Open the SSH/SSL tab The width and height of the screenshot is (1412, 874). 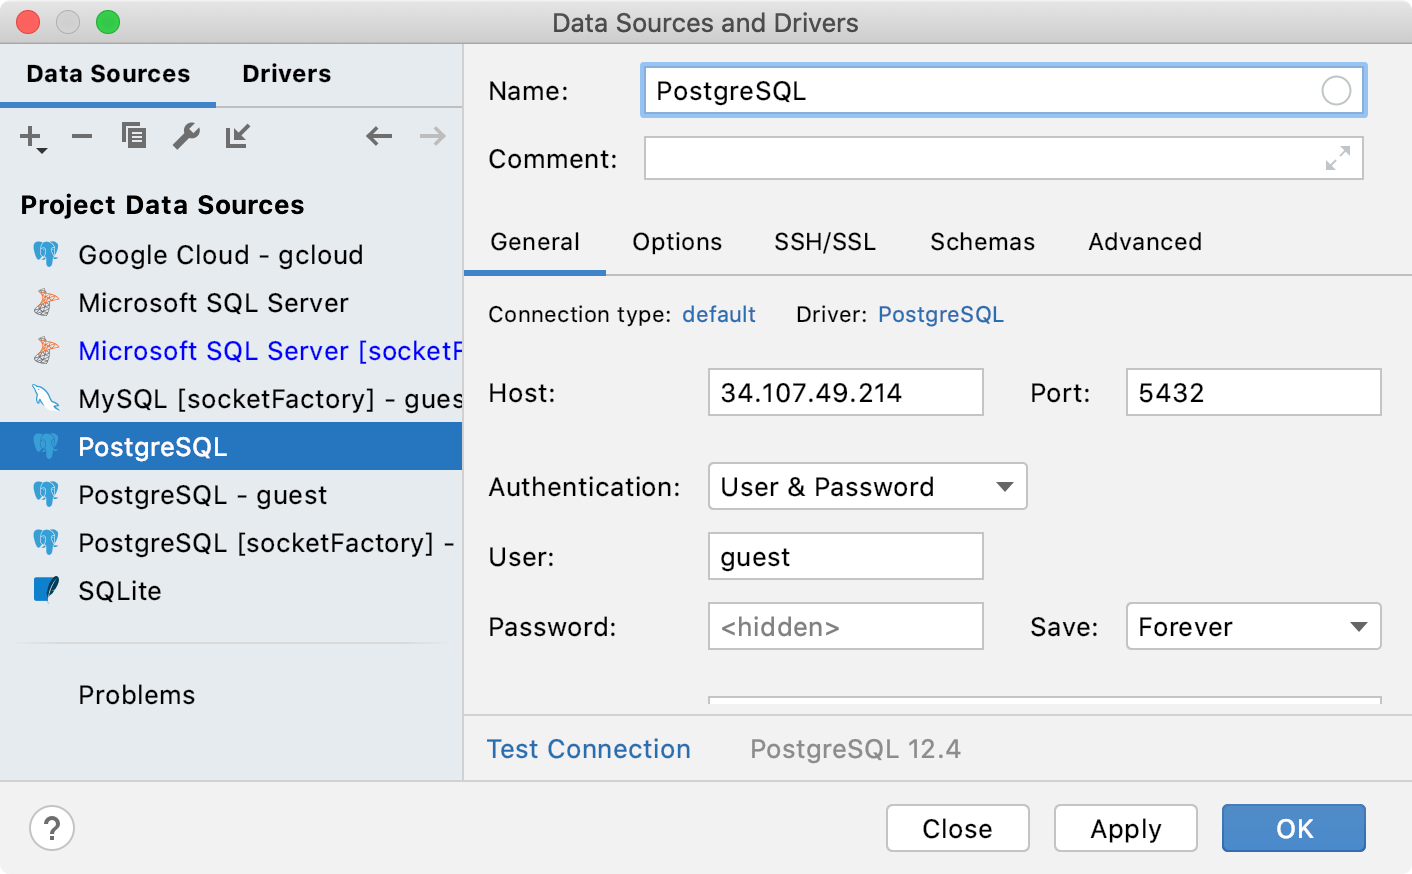[x=824, y=241]
